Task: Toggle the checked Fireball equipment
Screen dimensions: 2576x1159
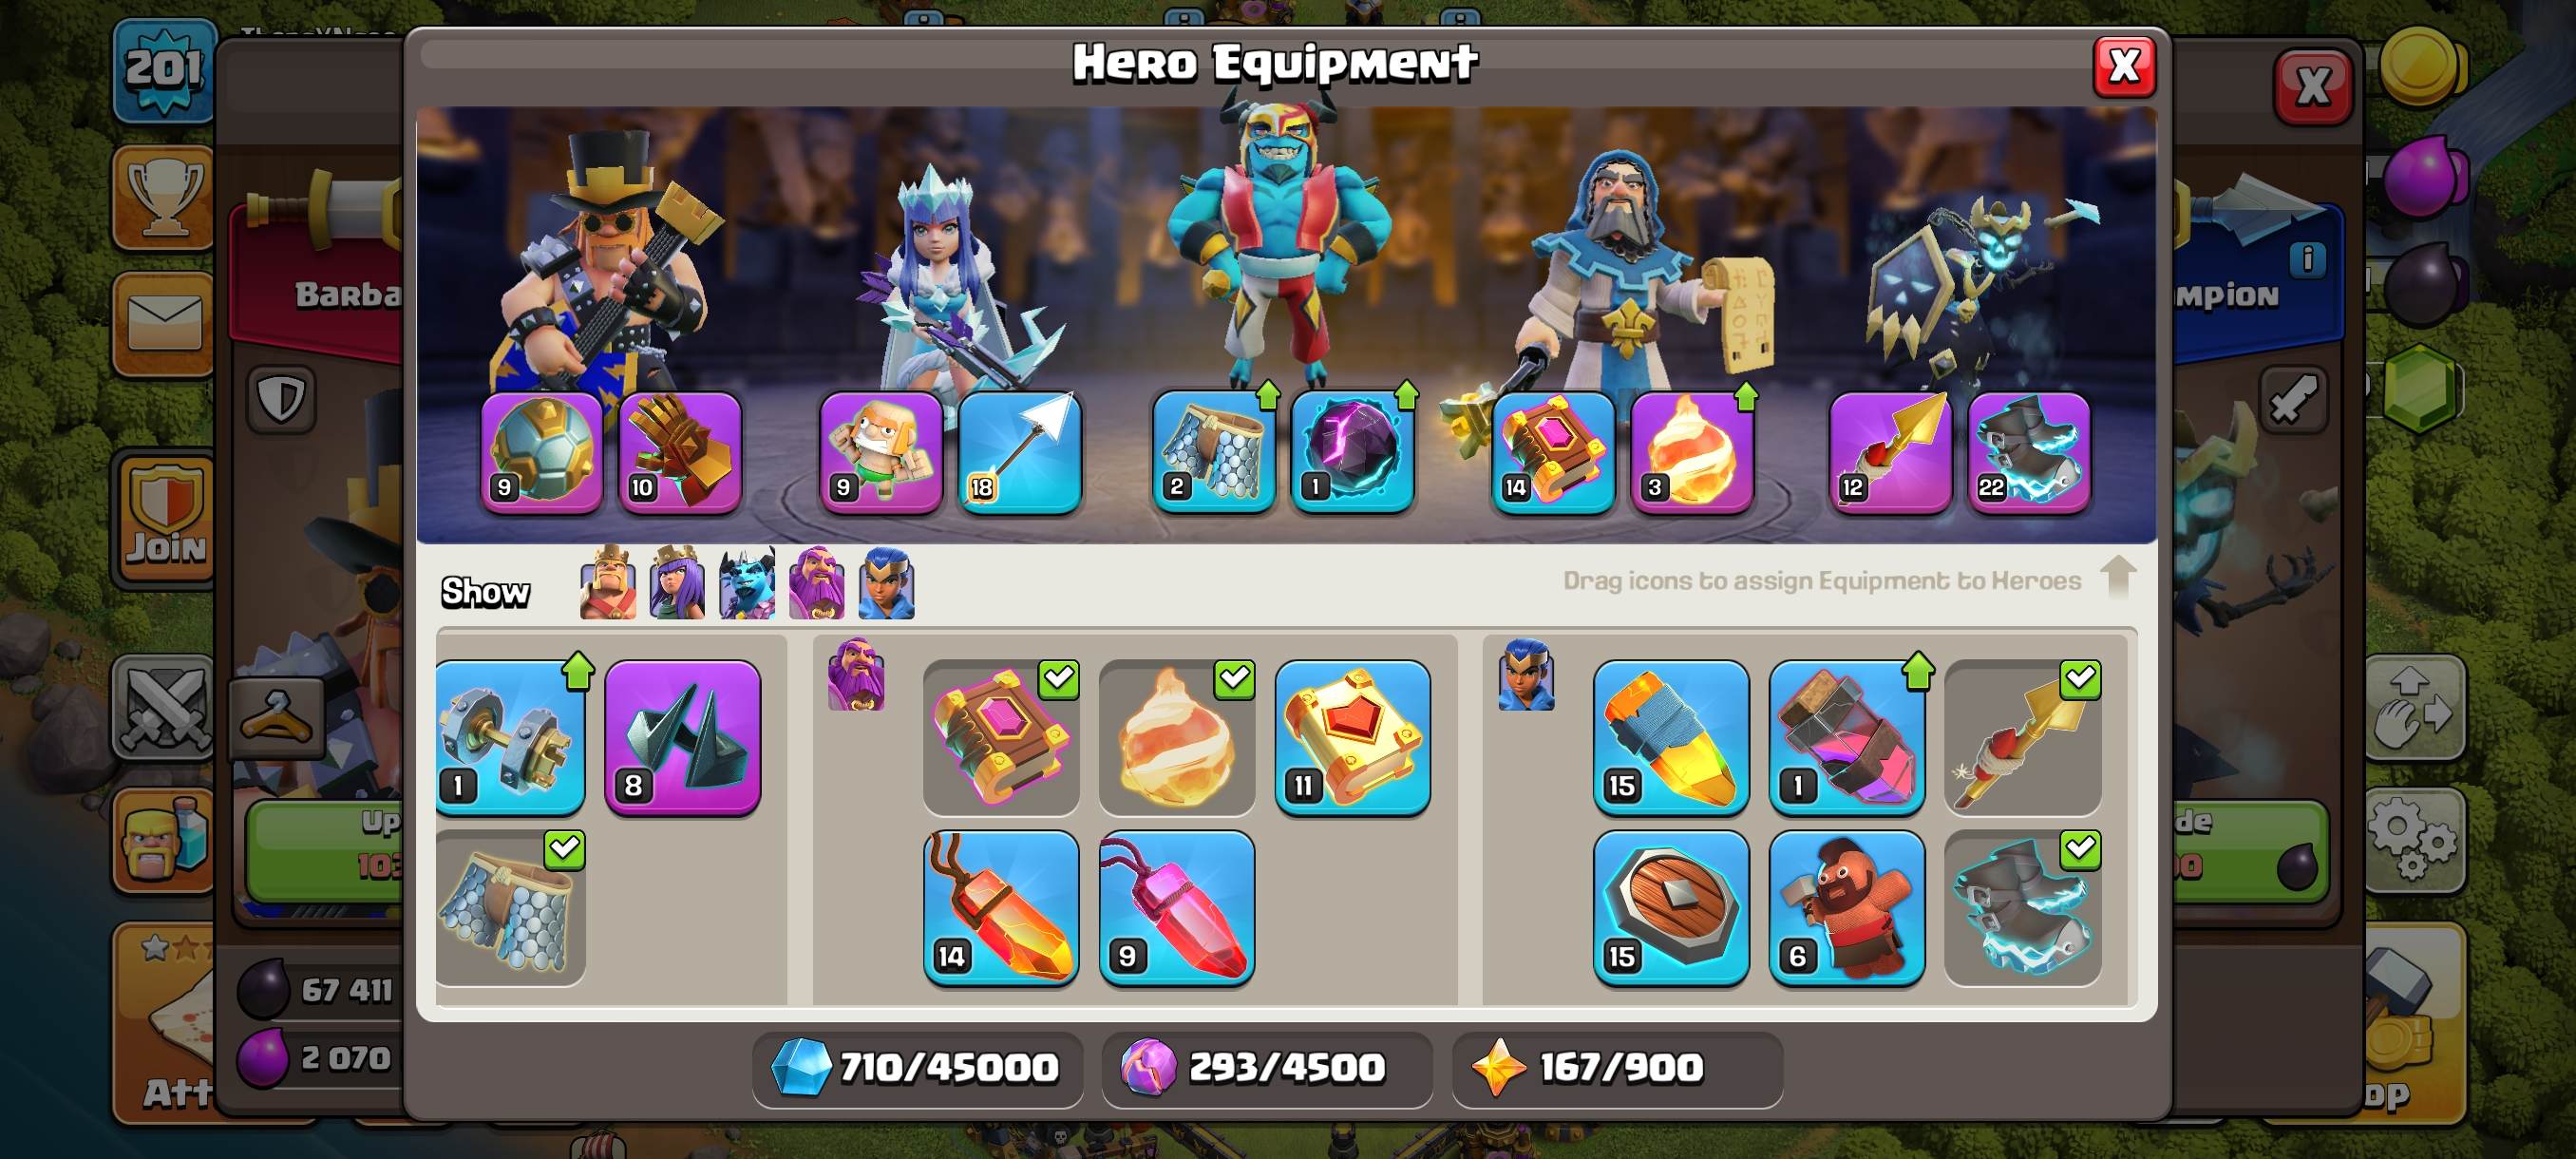Action: coord(1176,737)
